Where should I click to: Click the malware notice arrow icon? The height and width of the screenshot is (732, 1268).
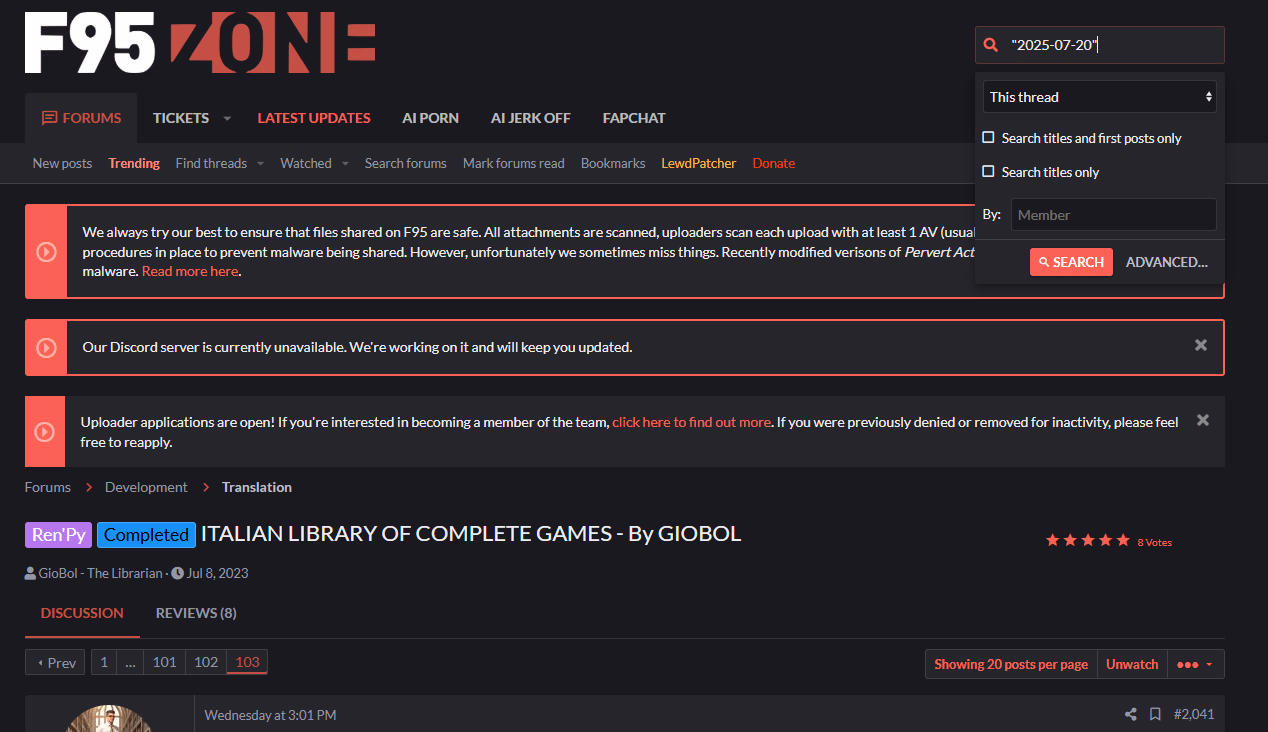[x=46, y=251]
